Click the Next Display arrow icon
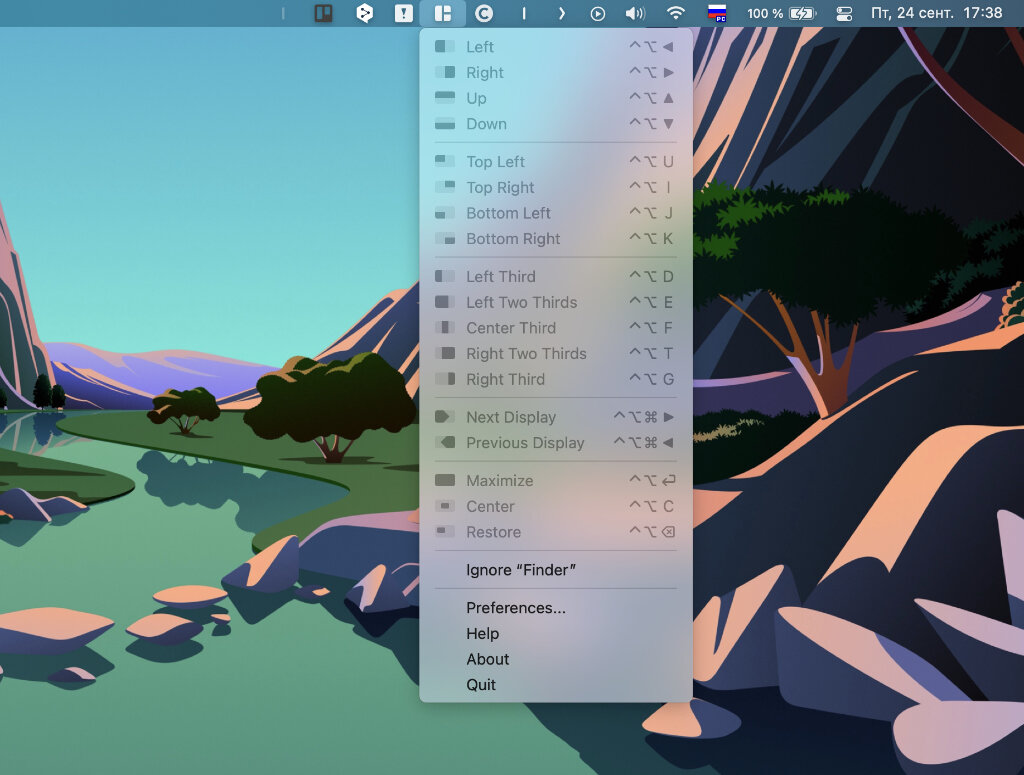The image size is (1024, 775). coord(445,417)
